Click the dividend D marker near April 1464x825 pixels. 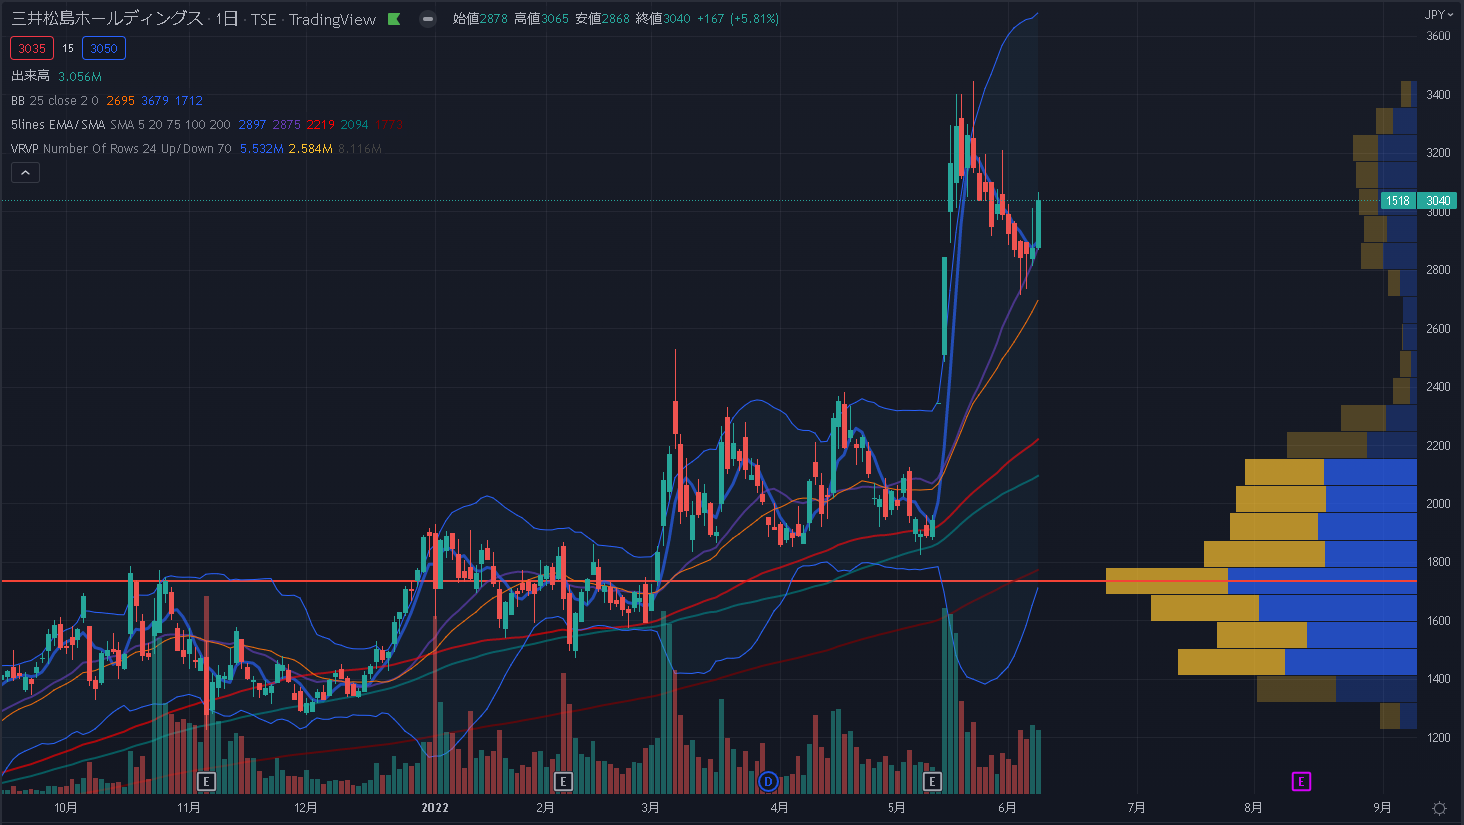click(768, 781)
